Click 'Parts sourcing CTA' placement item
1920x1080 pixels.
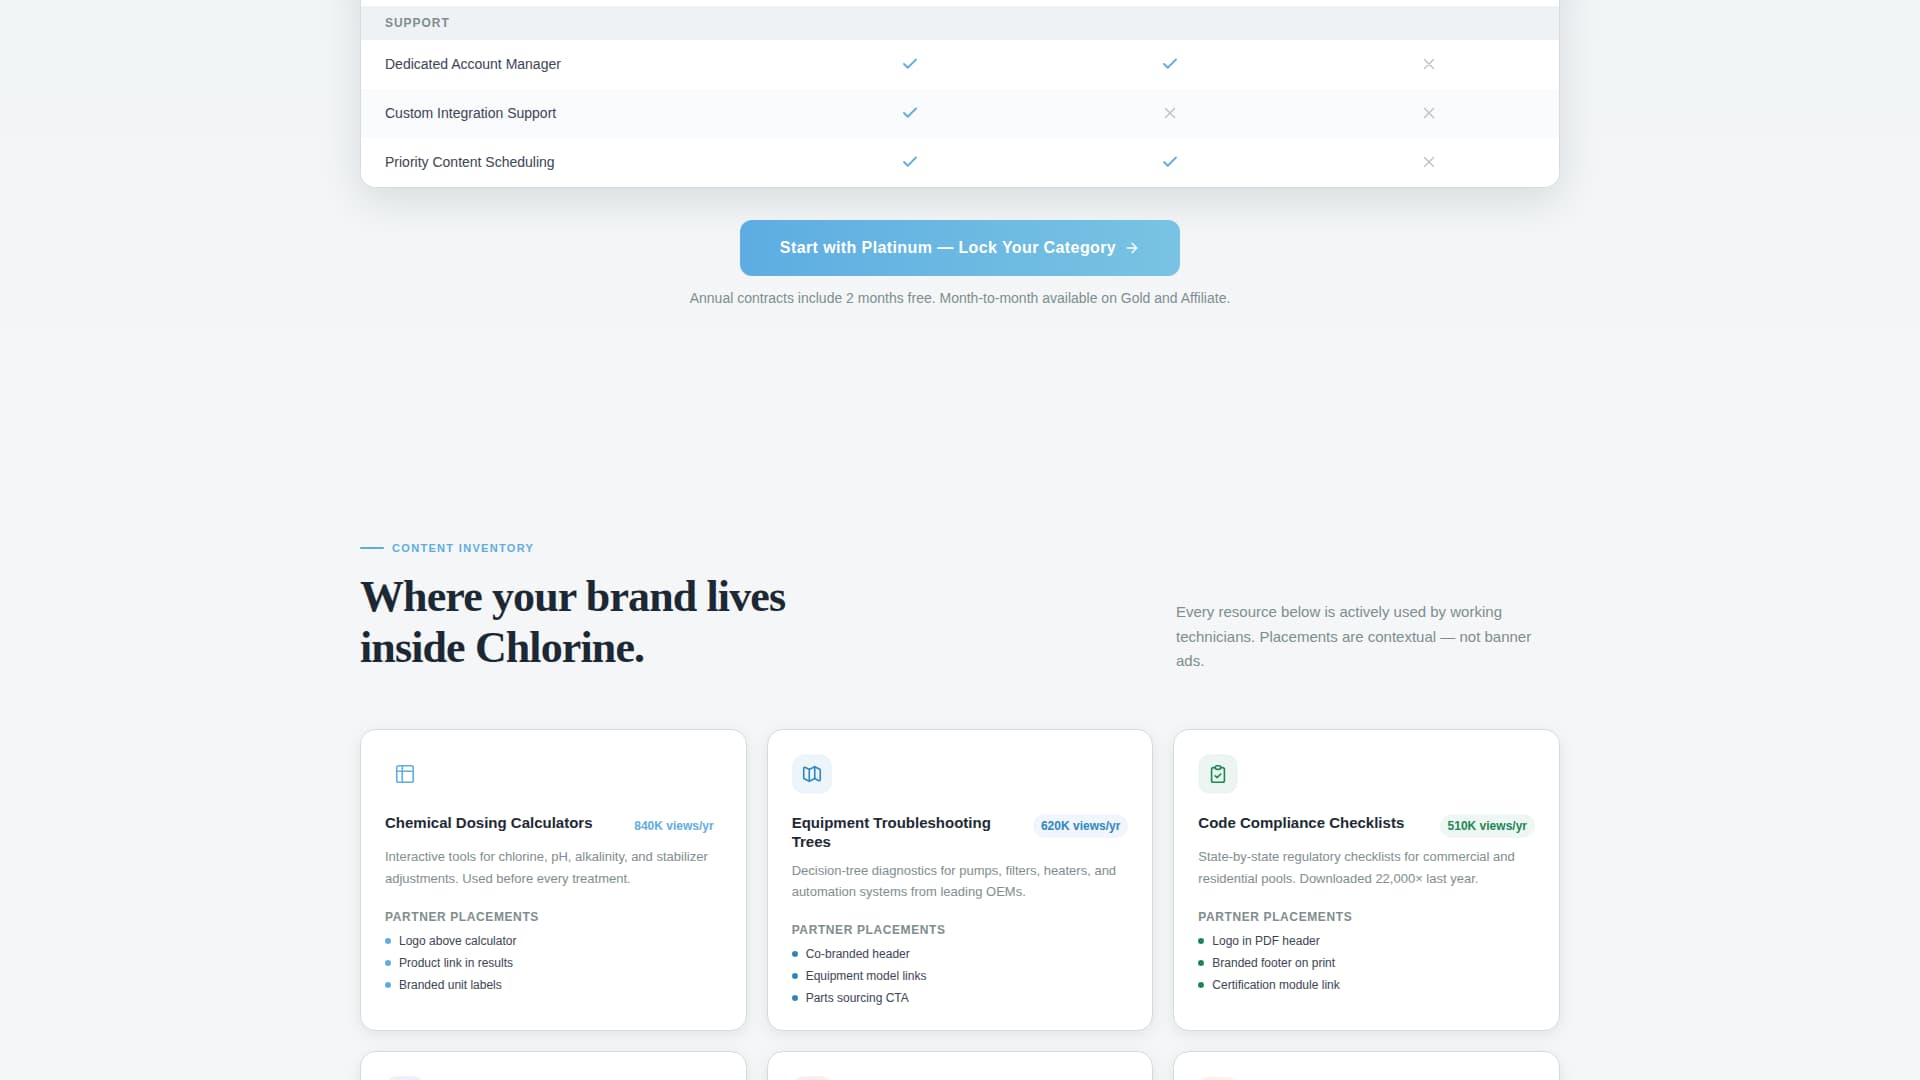click(857, 998)
